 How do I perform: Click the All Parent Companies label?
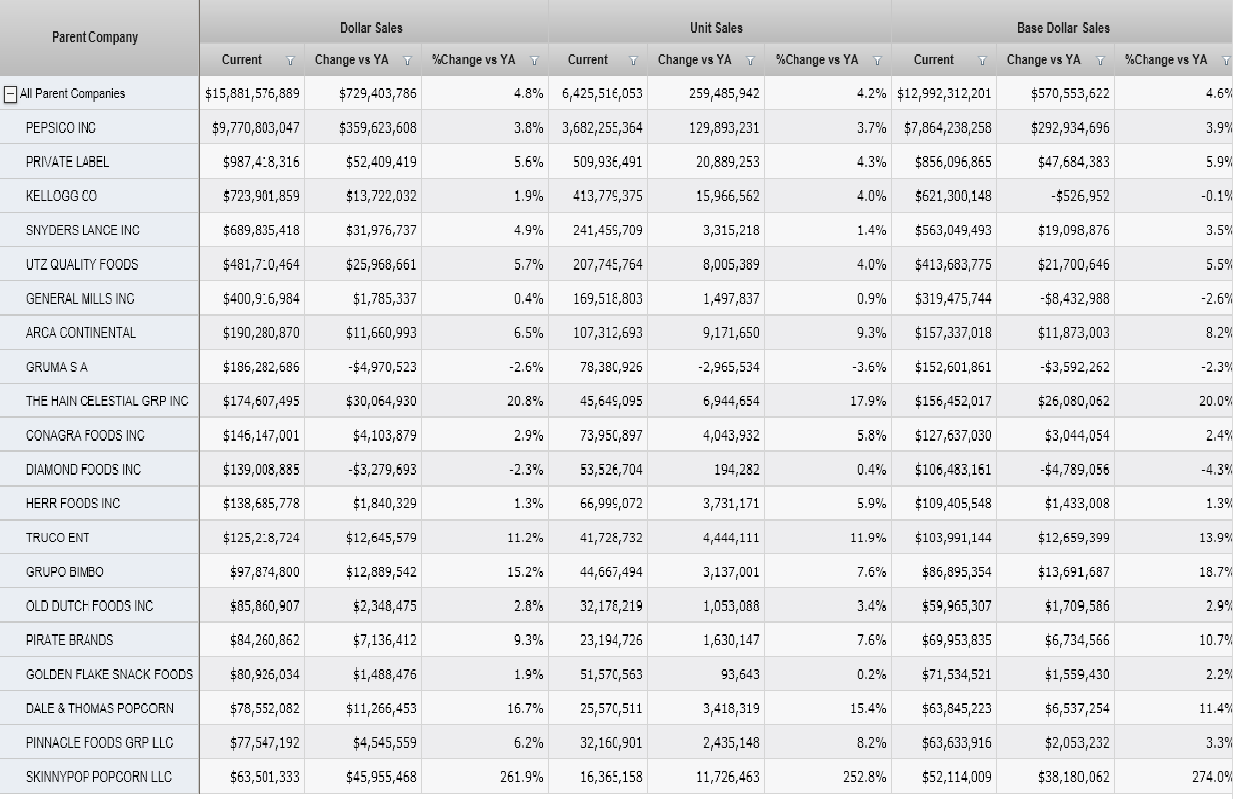click(73, 94)
